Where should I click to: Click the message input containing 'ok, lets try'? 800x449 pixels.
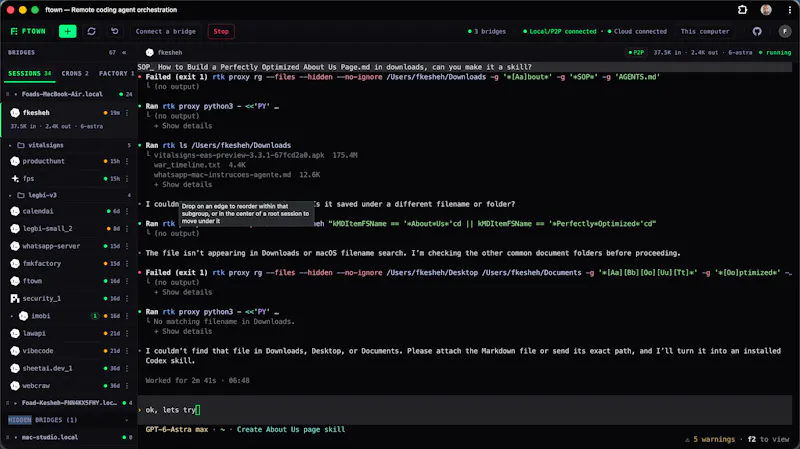pos(465,410)
